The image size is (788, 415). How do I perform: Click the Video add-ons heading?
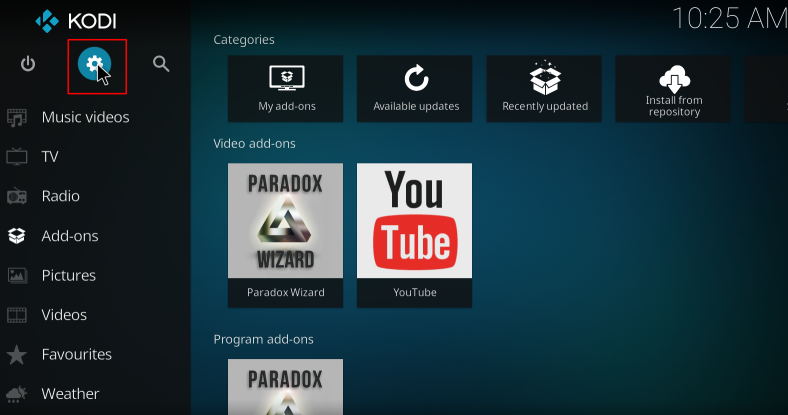coord(254,144)
